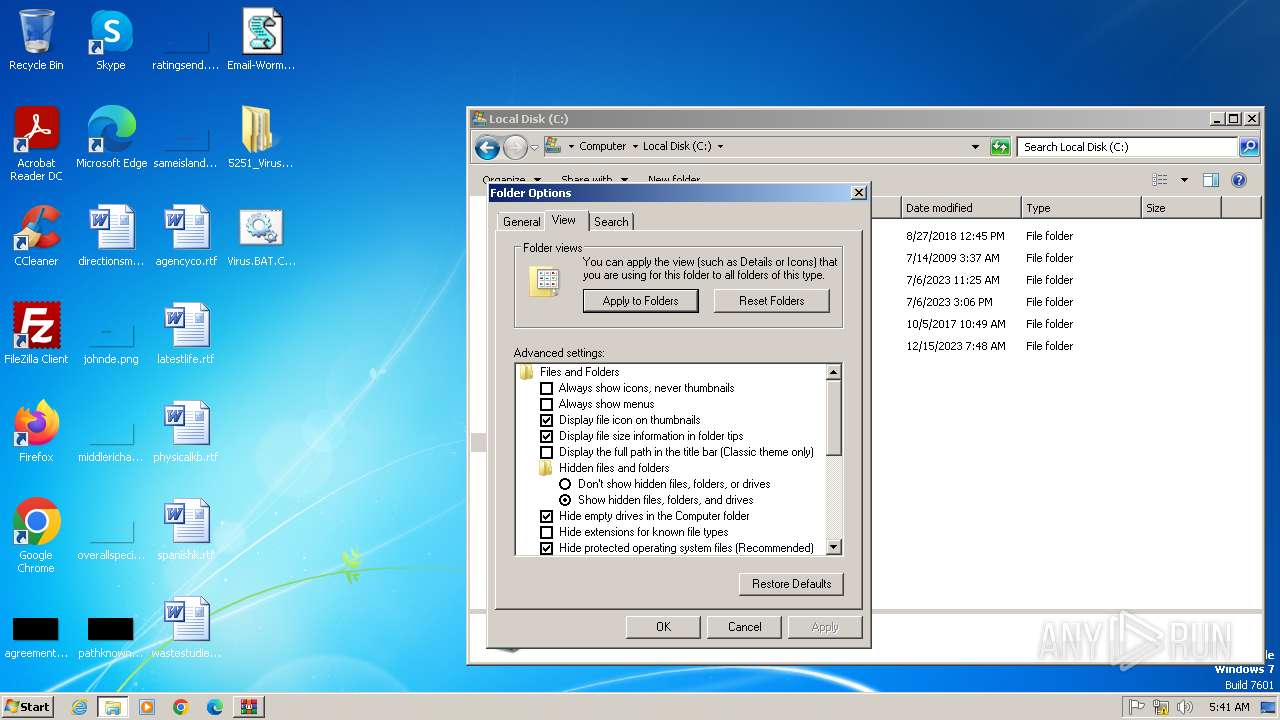The width and height of the screenshot is (1280, 720).
Task: Select physicalkb.rtf document icon
Action: (x=186, y=432)
